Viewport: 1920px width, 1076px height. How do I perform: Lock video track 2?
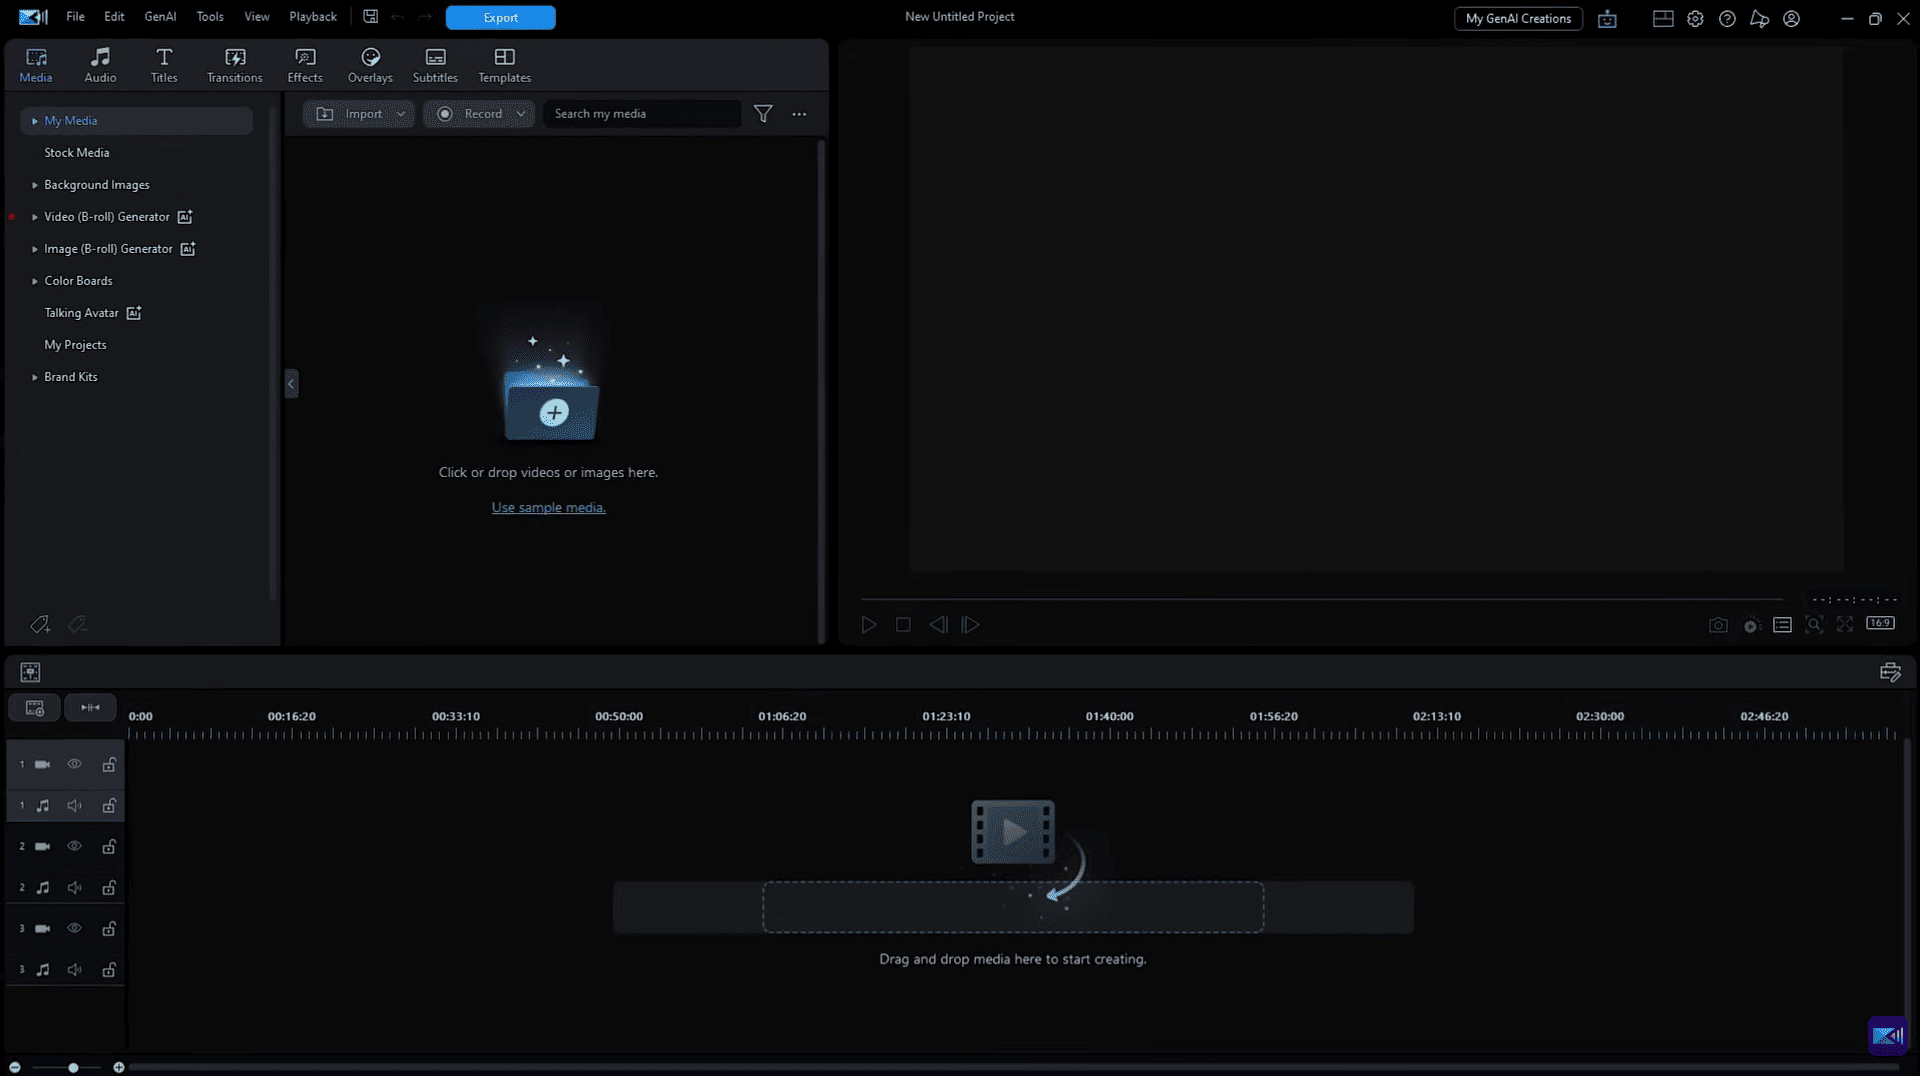[109, 847]
